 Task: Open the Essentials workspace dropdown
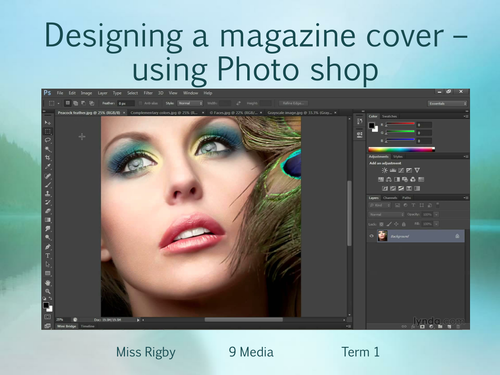tap(447, 104)
